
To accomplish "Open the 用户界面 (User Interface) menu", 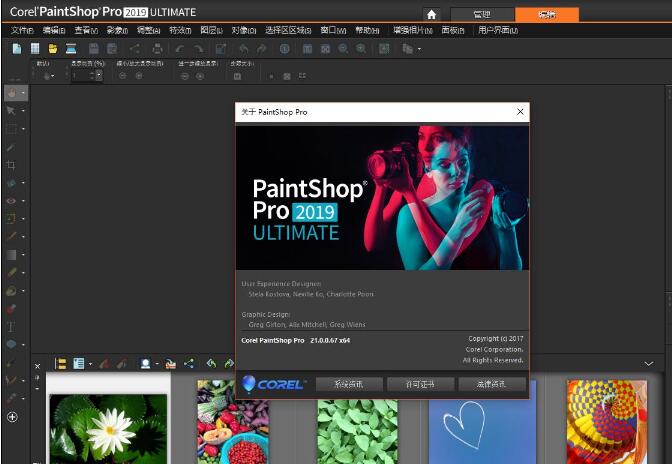I will pos(498,30).
